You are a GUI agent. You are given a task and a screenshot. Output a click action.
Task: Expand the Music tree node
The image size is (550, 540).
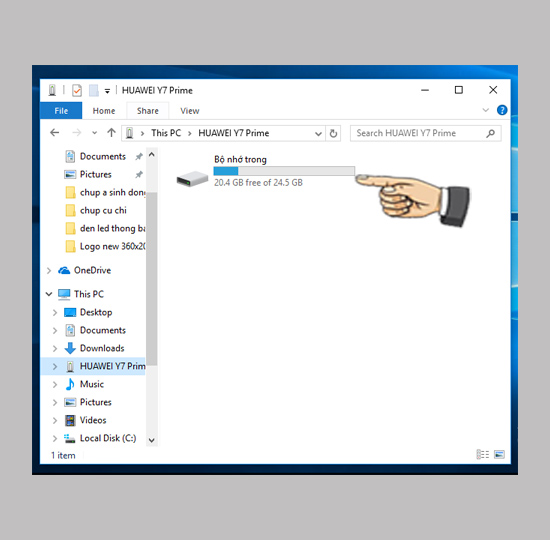tap(55, 385)
